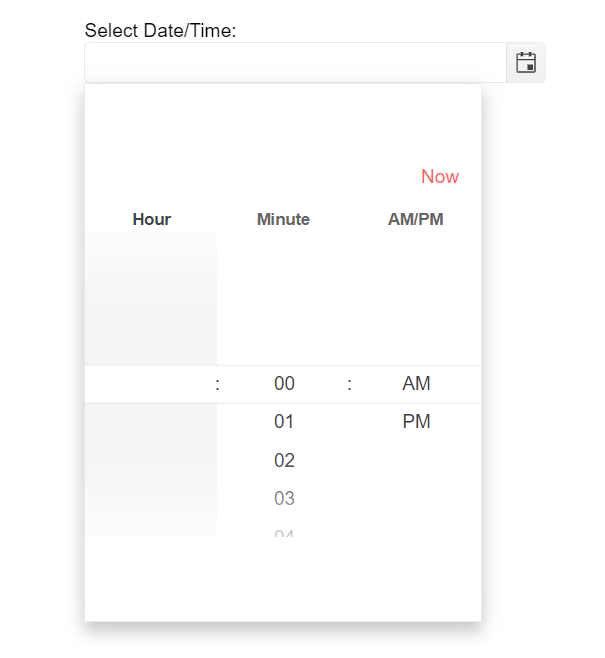This screenshot has height=658, width=605.
Task: Pick minute 01 from the Minute list
Action: click(284, 421)
